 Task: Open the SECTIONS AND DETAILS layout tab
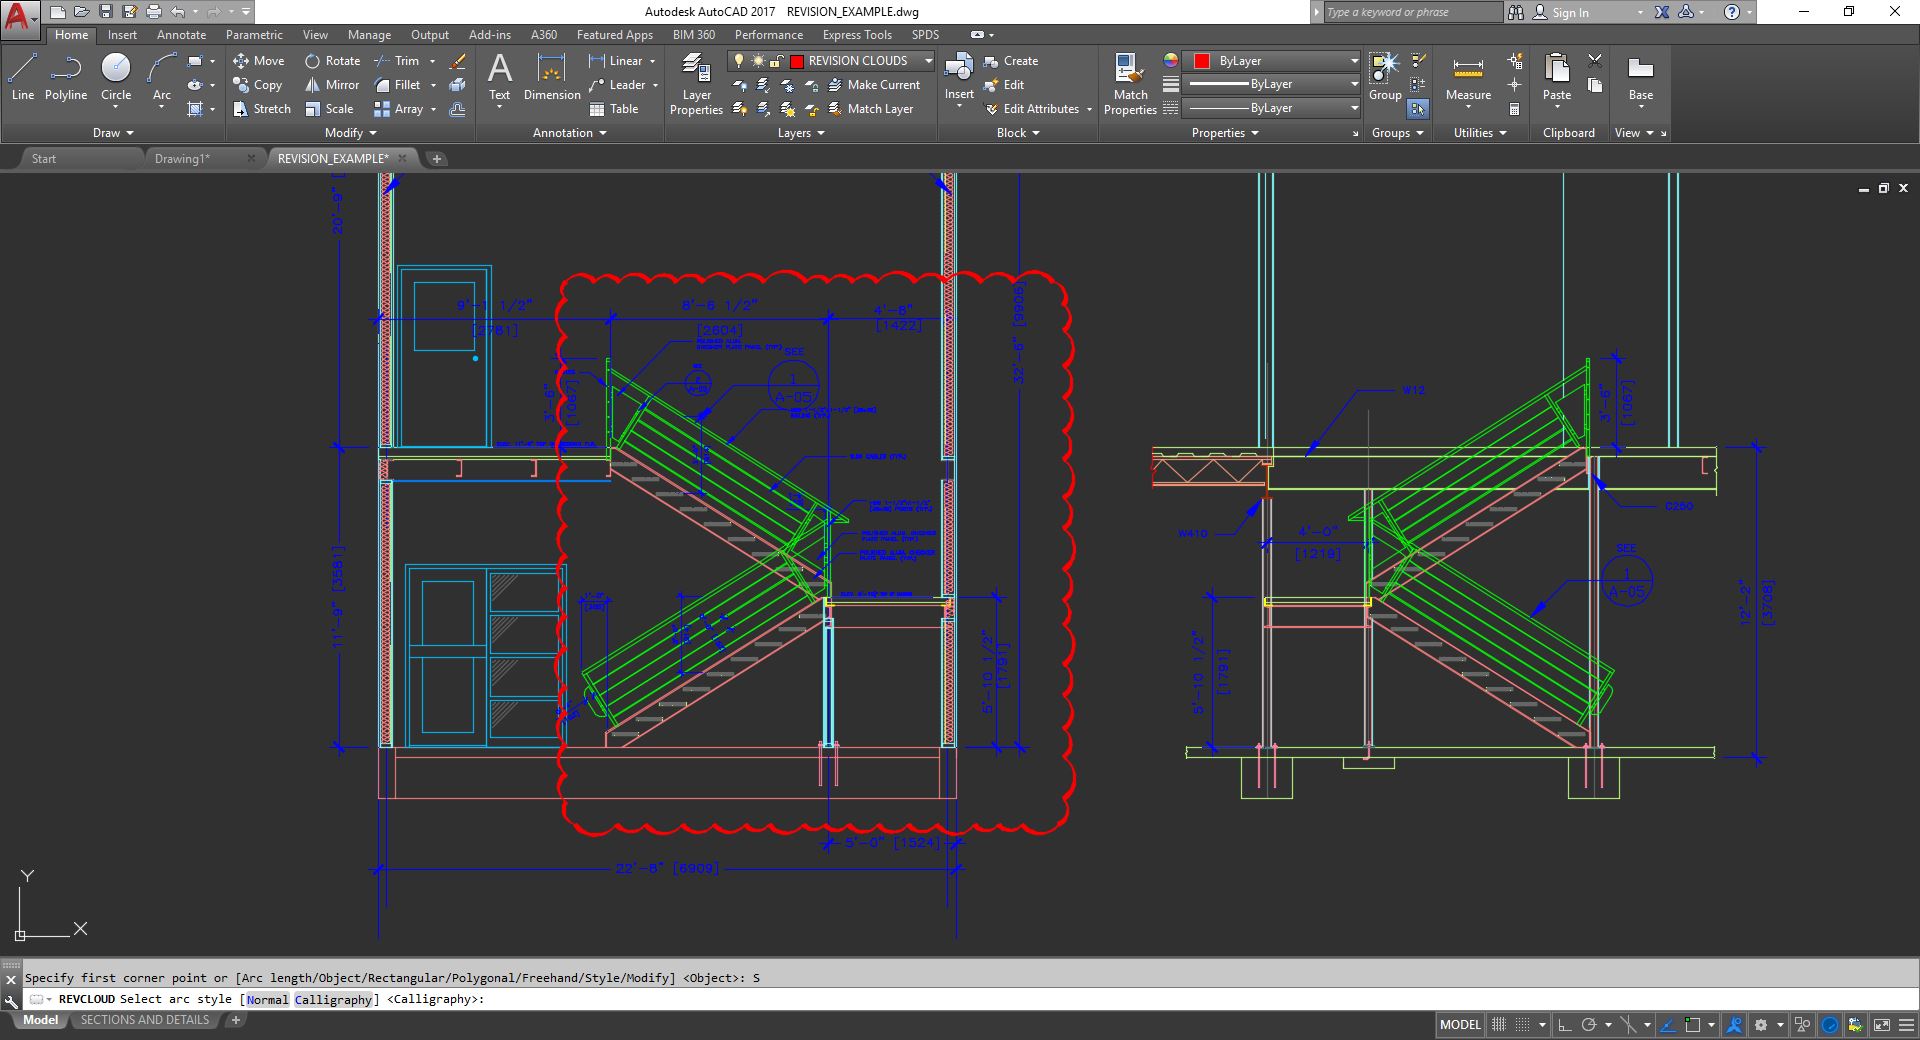coord(145,1020)
